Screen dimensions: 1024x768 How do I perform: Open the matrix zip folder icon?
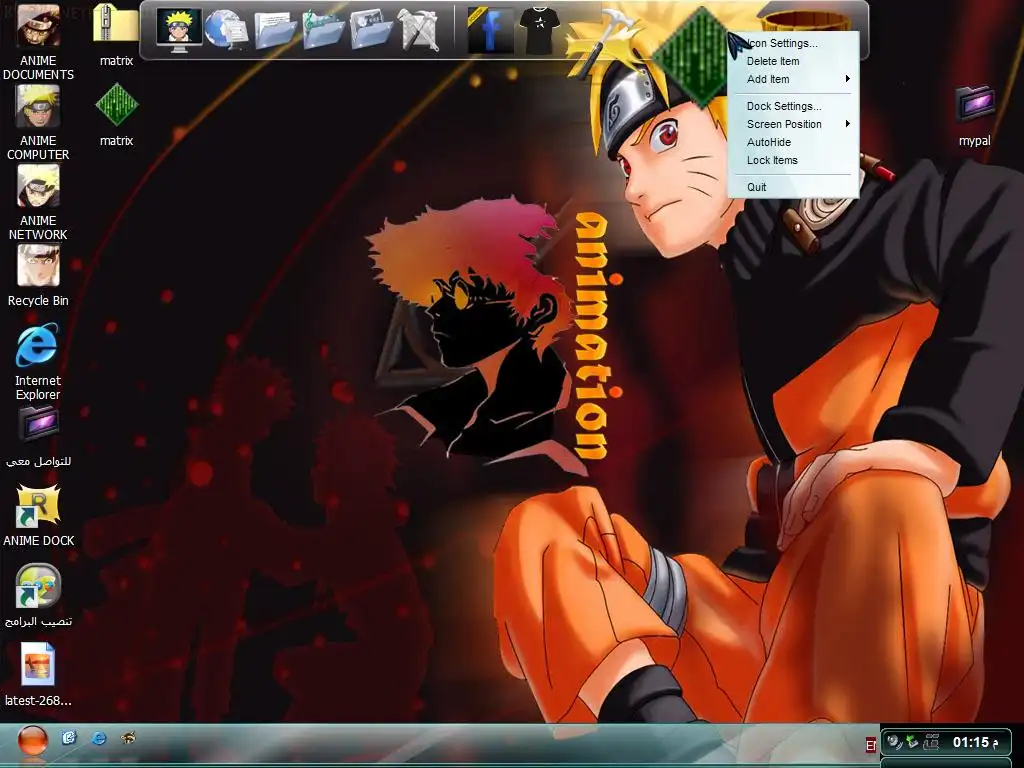click(116, 36)
